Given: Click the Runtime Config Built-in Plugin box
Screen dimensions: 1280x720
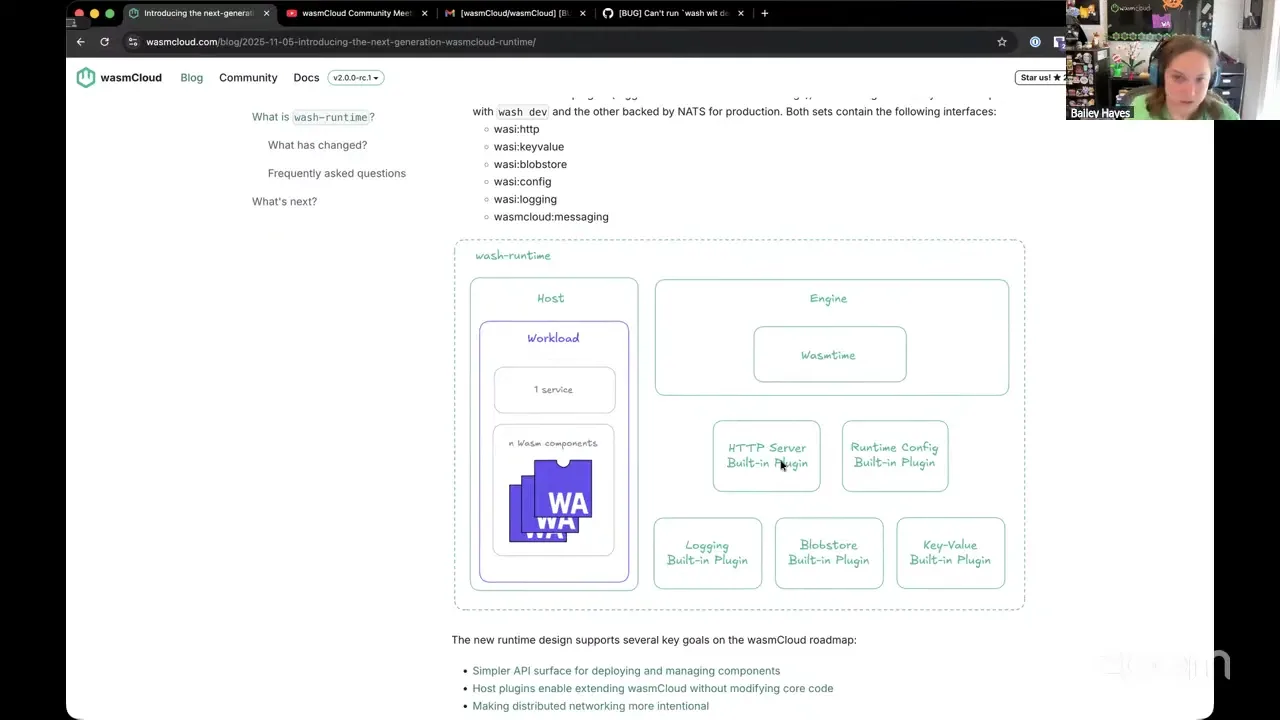Looking at the screenshot, I should point(895,456).
